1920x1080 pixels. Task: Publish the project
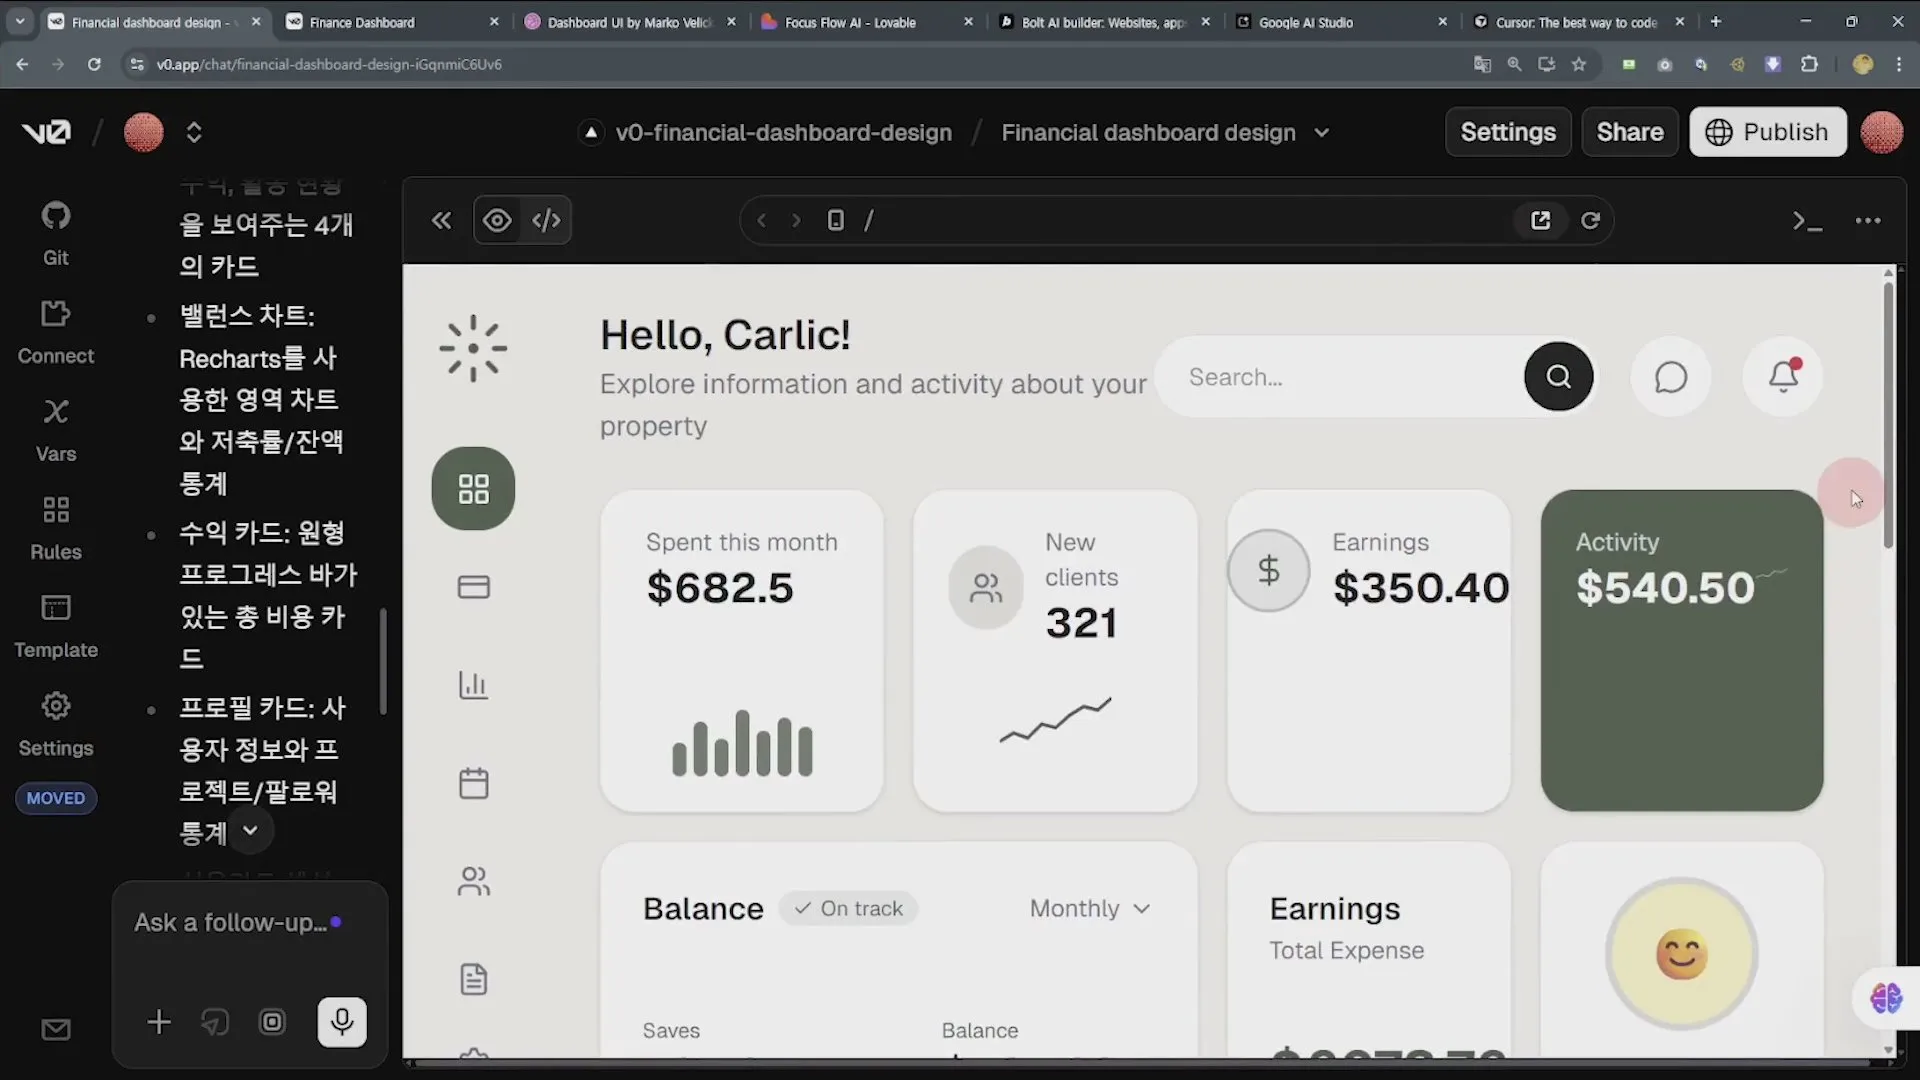(x=1767, y=132)
